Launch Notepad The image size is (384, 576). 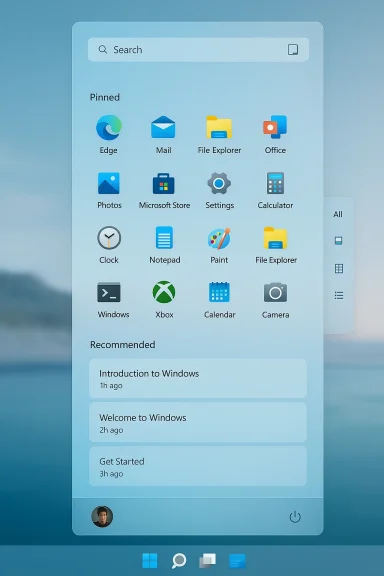tap(164, 238)
